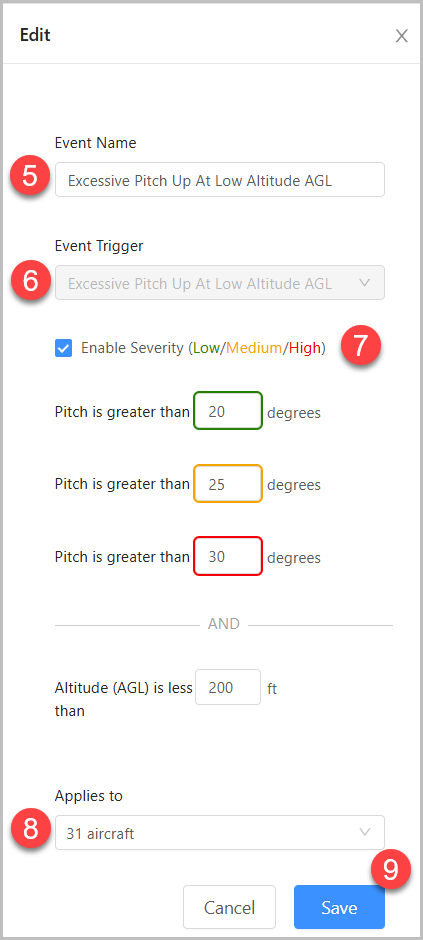Viewport: 423px width, 940px height.
Task: Click the Event Name text field
Action: pyautogui.click(x=220, y=179)
